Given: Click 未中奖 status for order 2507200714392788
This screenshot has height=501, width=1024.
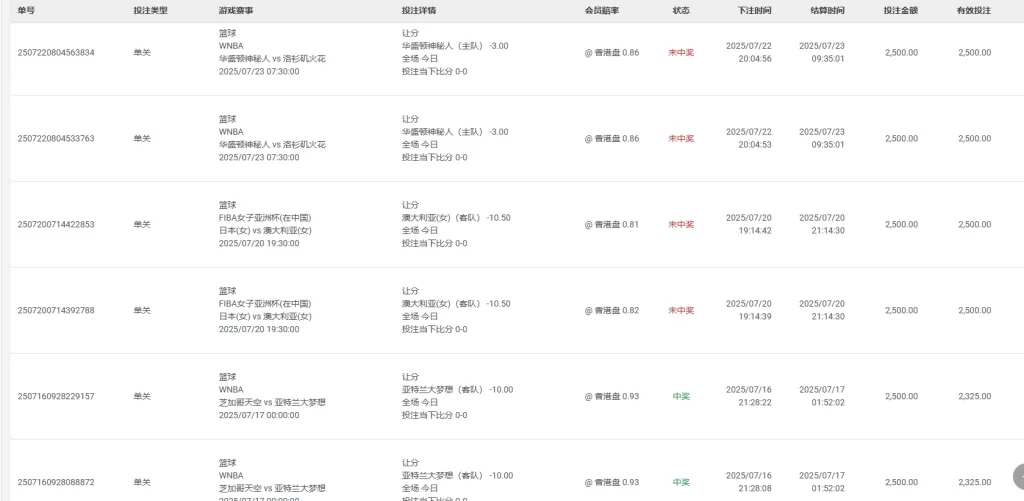Looking at the screenshot, I should 681,310.
